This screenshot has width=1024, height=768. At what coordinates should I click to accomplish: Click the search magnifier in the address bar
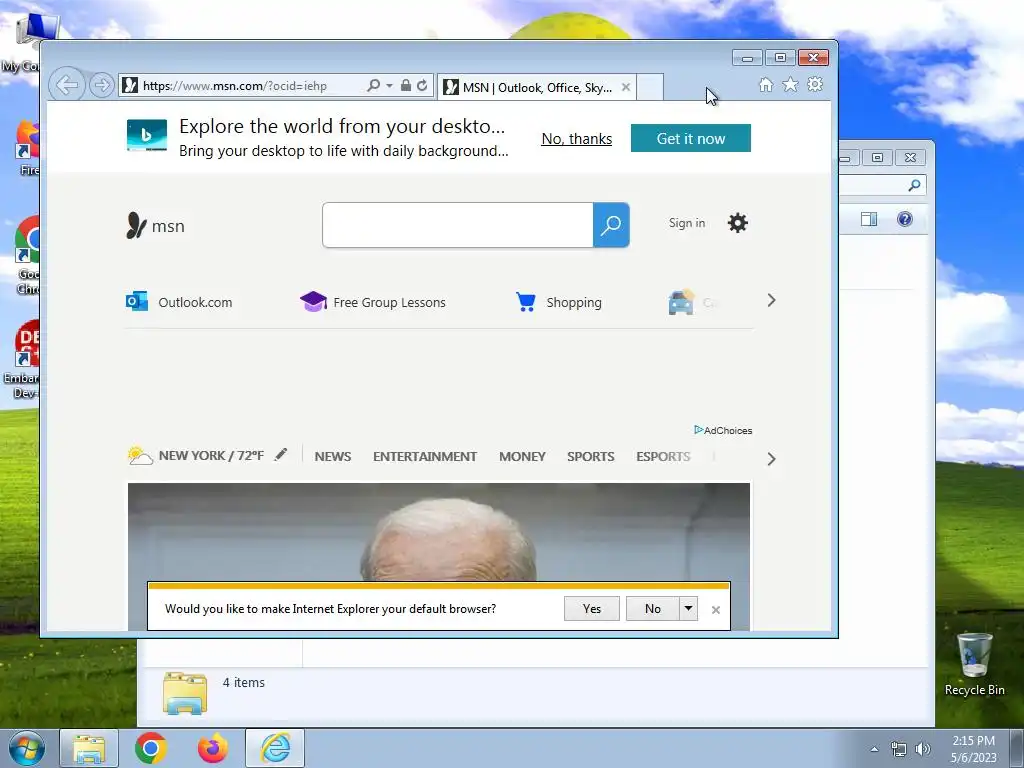point(374,86)
